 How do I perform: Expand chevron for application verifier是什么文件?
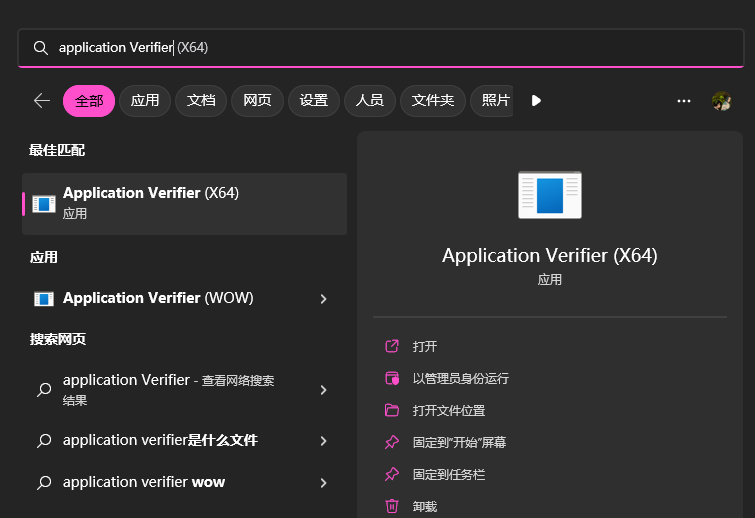coord(324,441)
